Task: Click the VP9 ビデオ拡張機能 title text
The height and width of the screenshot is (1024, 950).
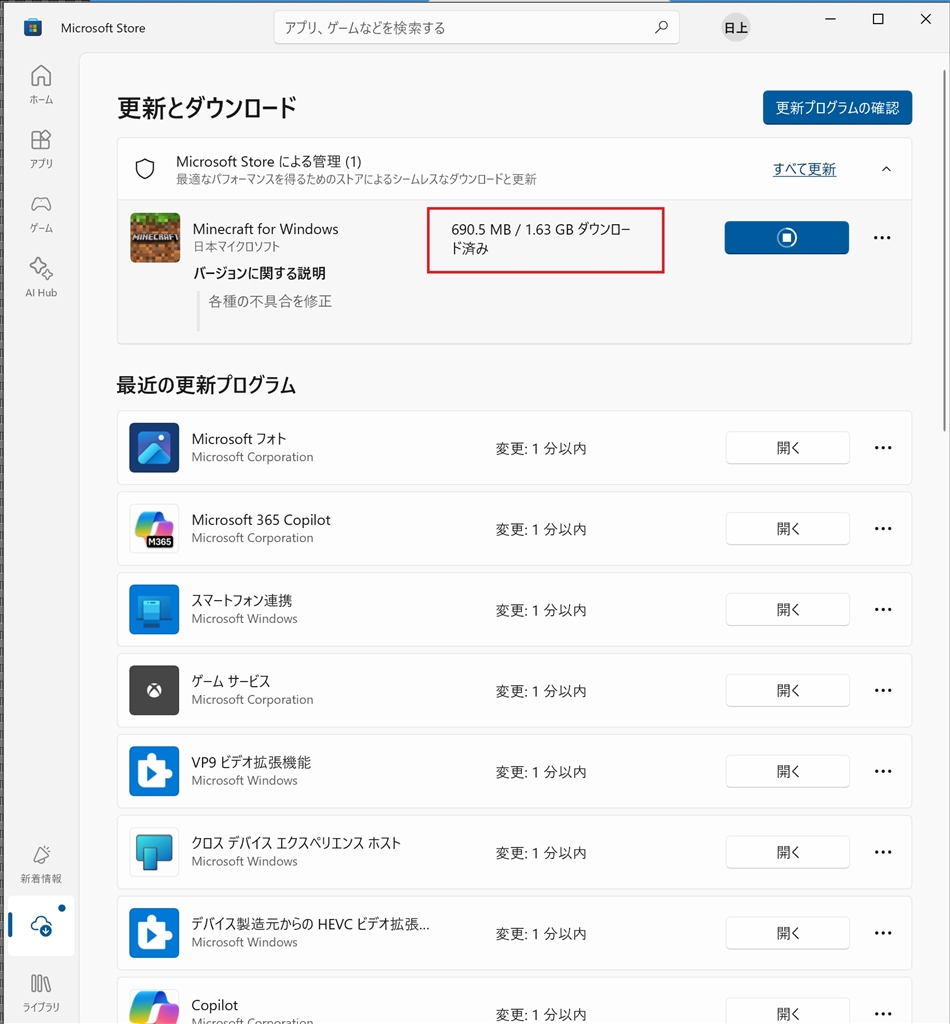Action: pyautogui.click(x=251, y=762)
